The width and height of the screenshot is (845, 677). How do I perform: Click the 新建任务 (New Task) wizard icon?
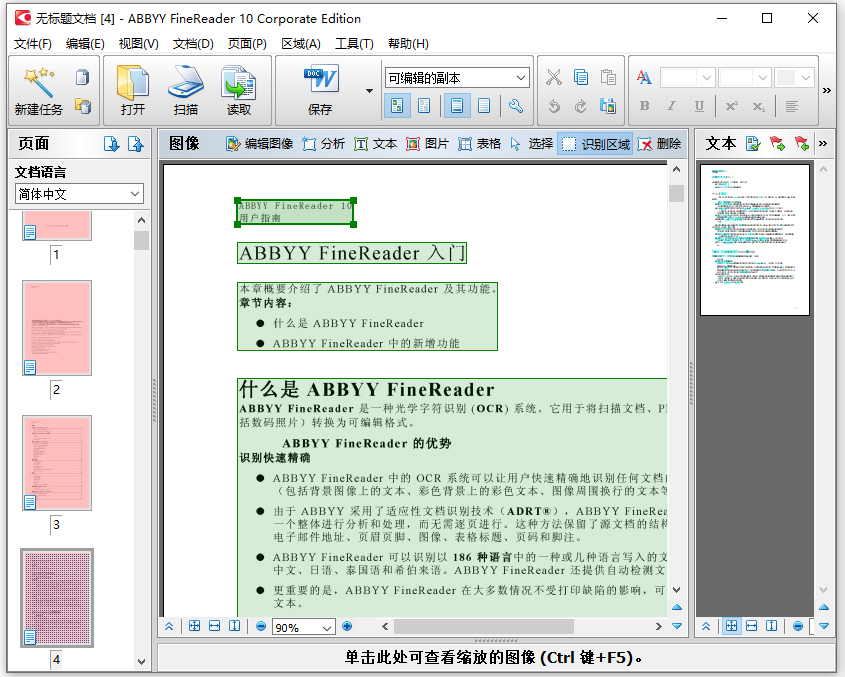pos(39,80)
